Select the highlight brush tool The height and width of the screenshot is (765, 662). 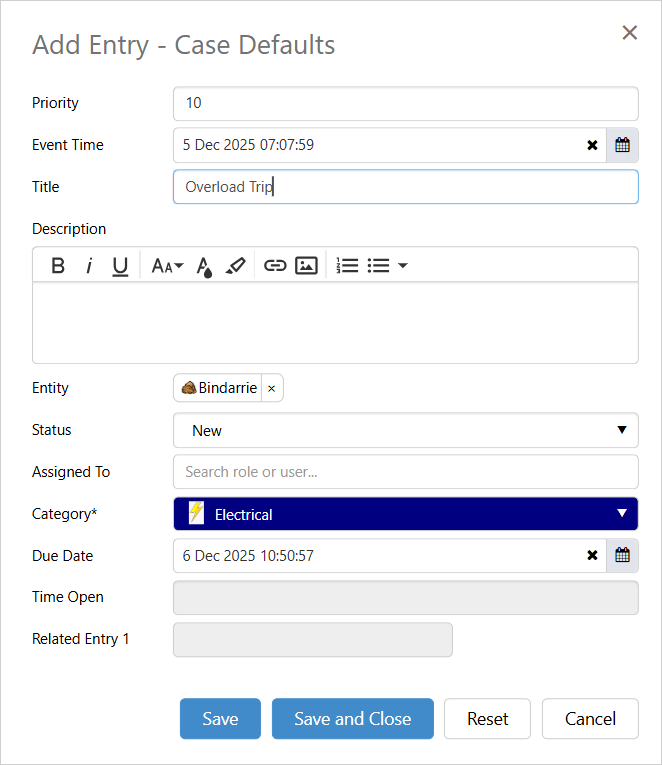235,265
